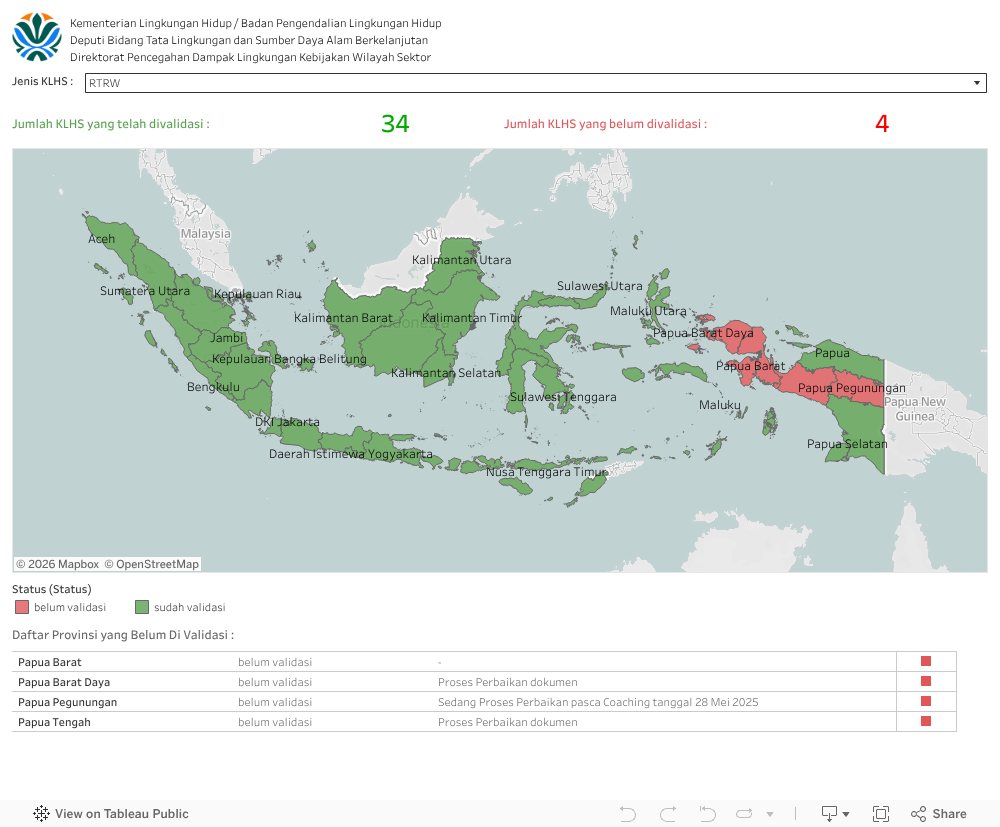Screen dimensions: 1000x827
Task: Click the Refresh data icon
Action: 745,814
